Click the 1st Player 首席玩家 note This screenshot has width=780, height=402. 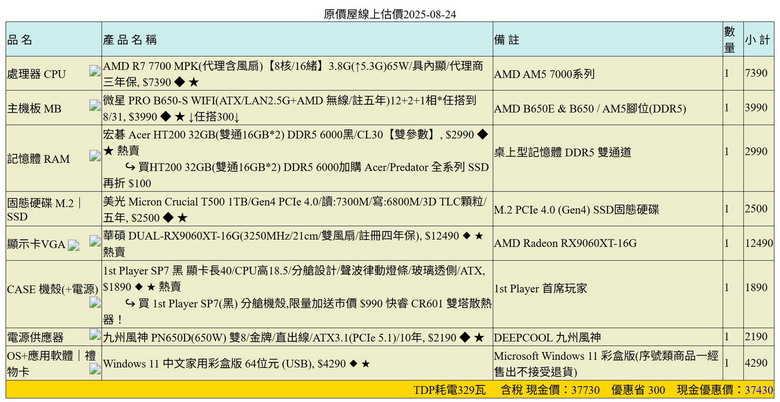pyautogui.click(x=541, y=289)
